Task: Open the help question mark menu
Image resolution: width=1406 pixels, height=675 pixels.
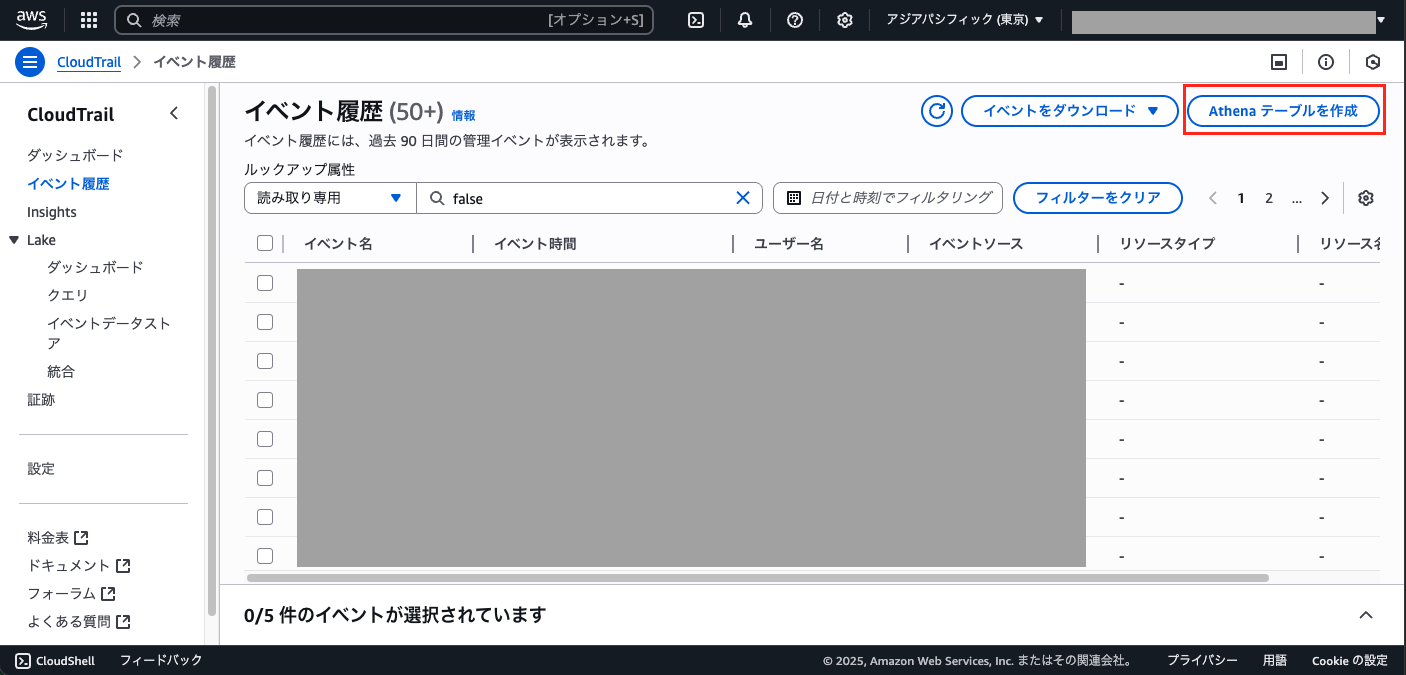Action: [795, 20]
